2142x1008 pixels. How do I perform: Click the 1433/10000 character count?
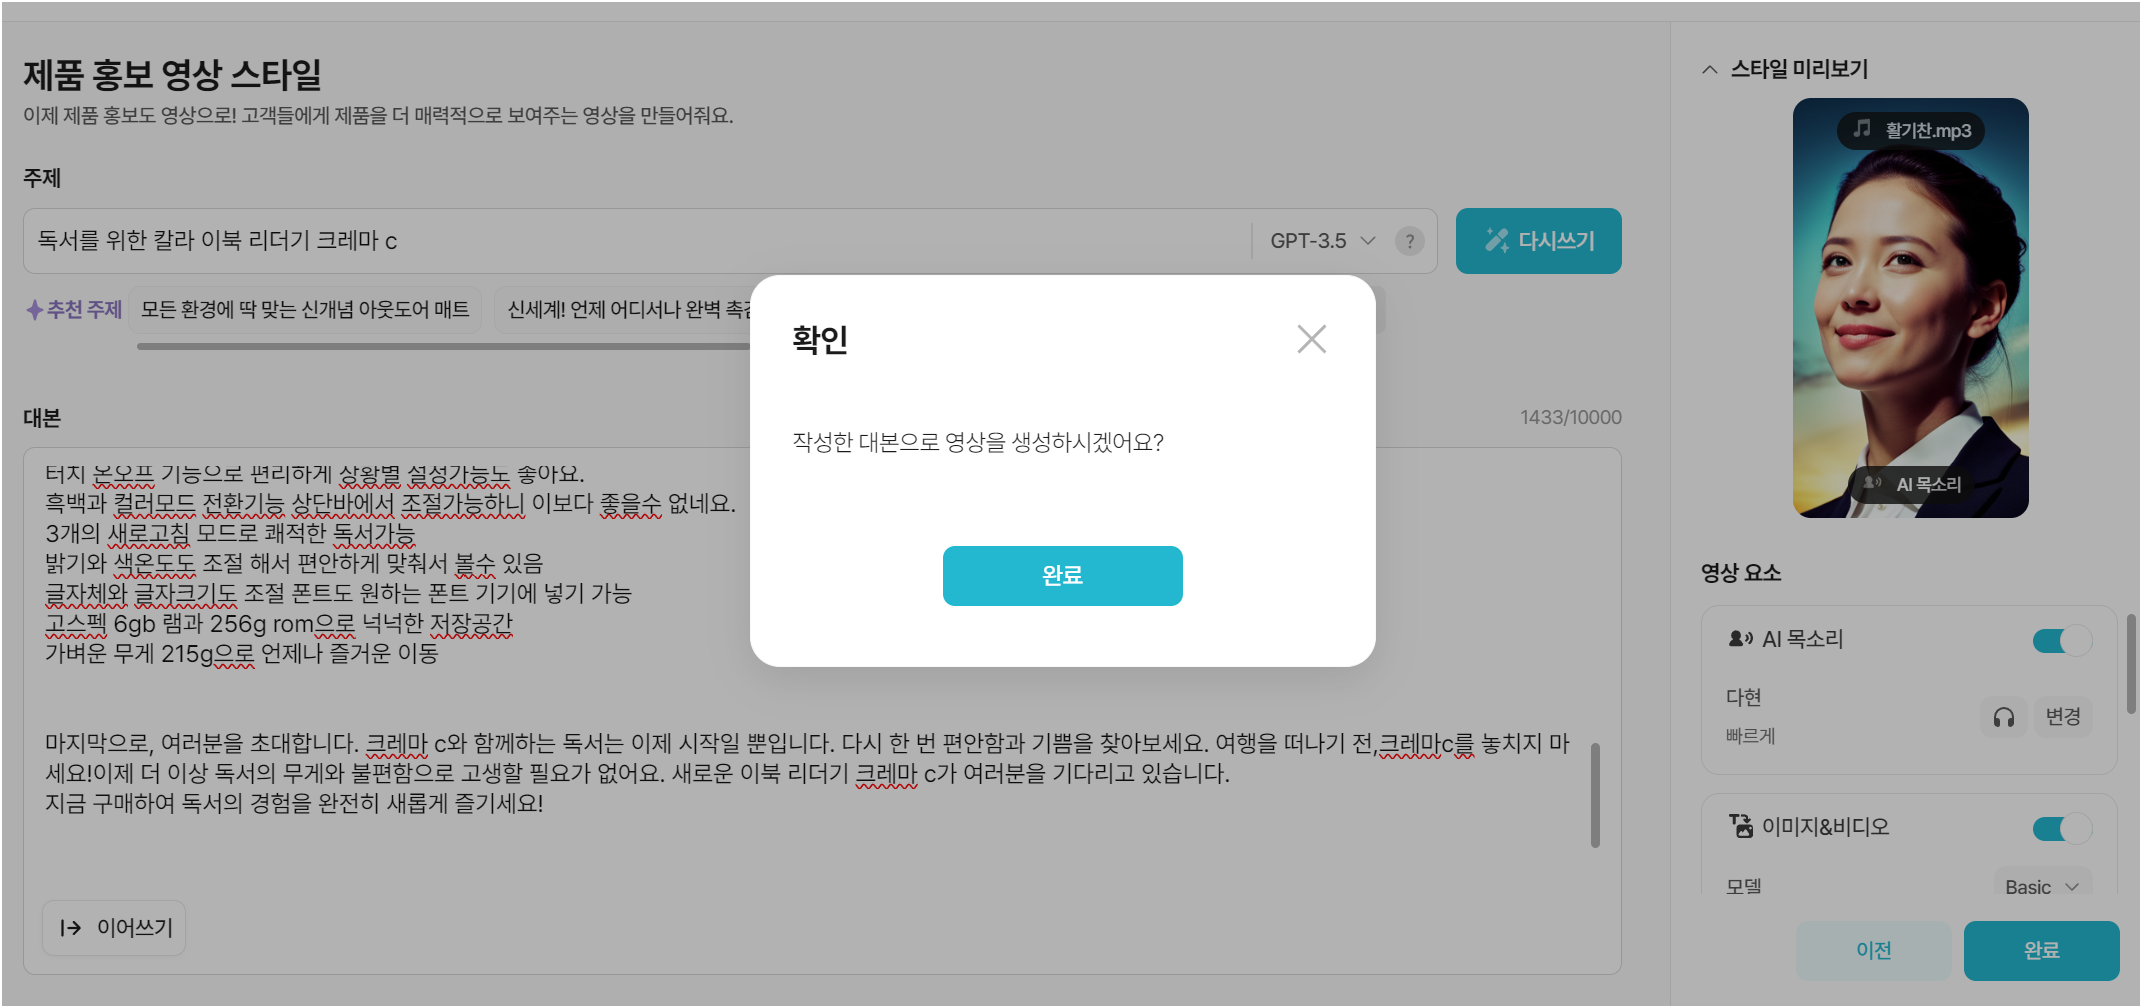(x=1571, y=418)
